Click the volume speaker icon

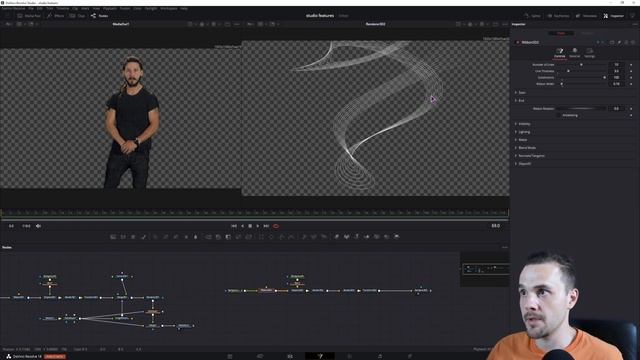[x=38, y=226]
